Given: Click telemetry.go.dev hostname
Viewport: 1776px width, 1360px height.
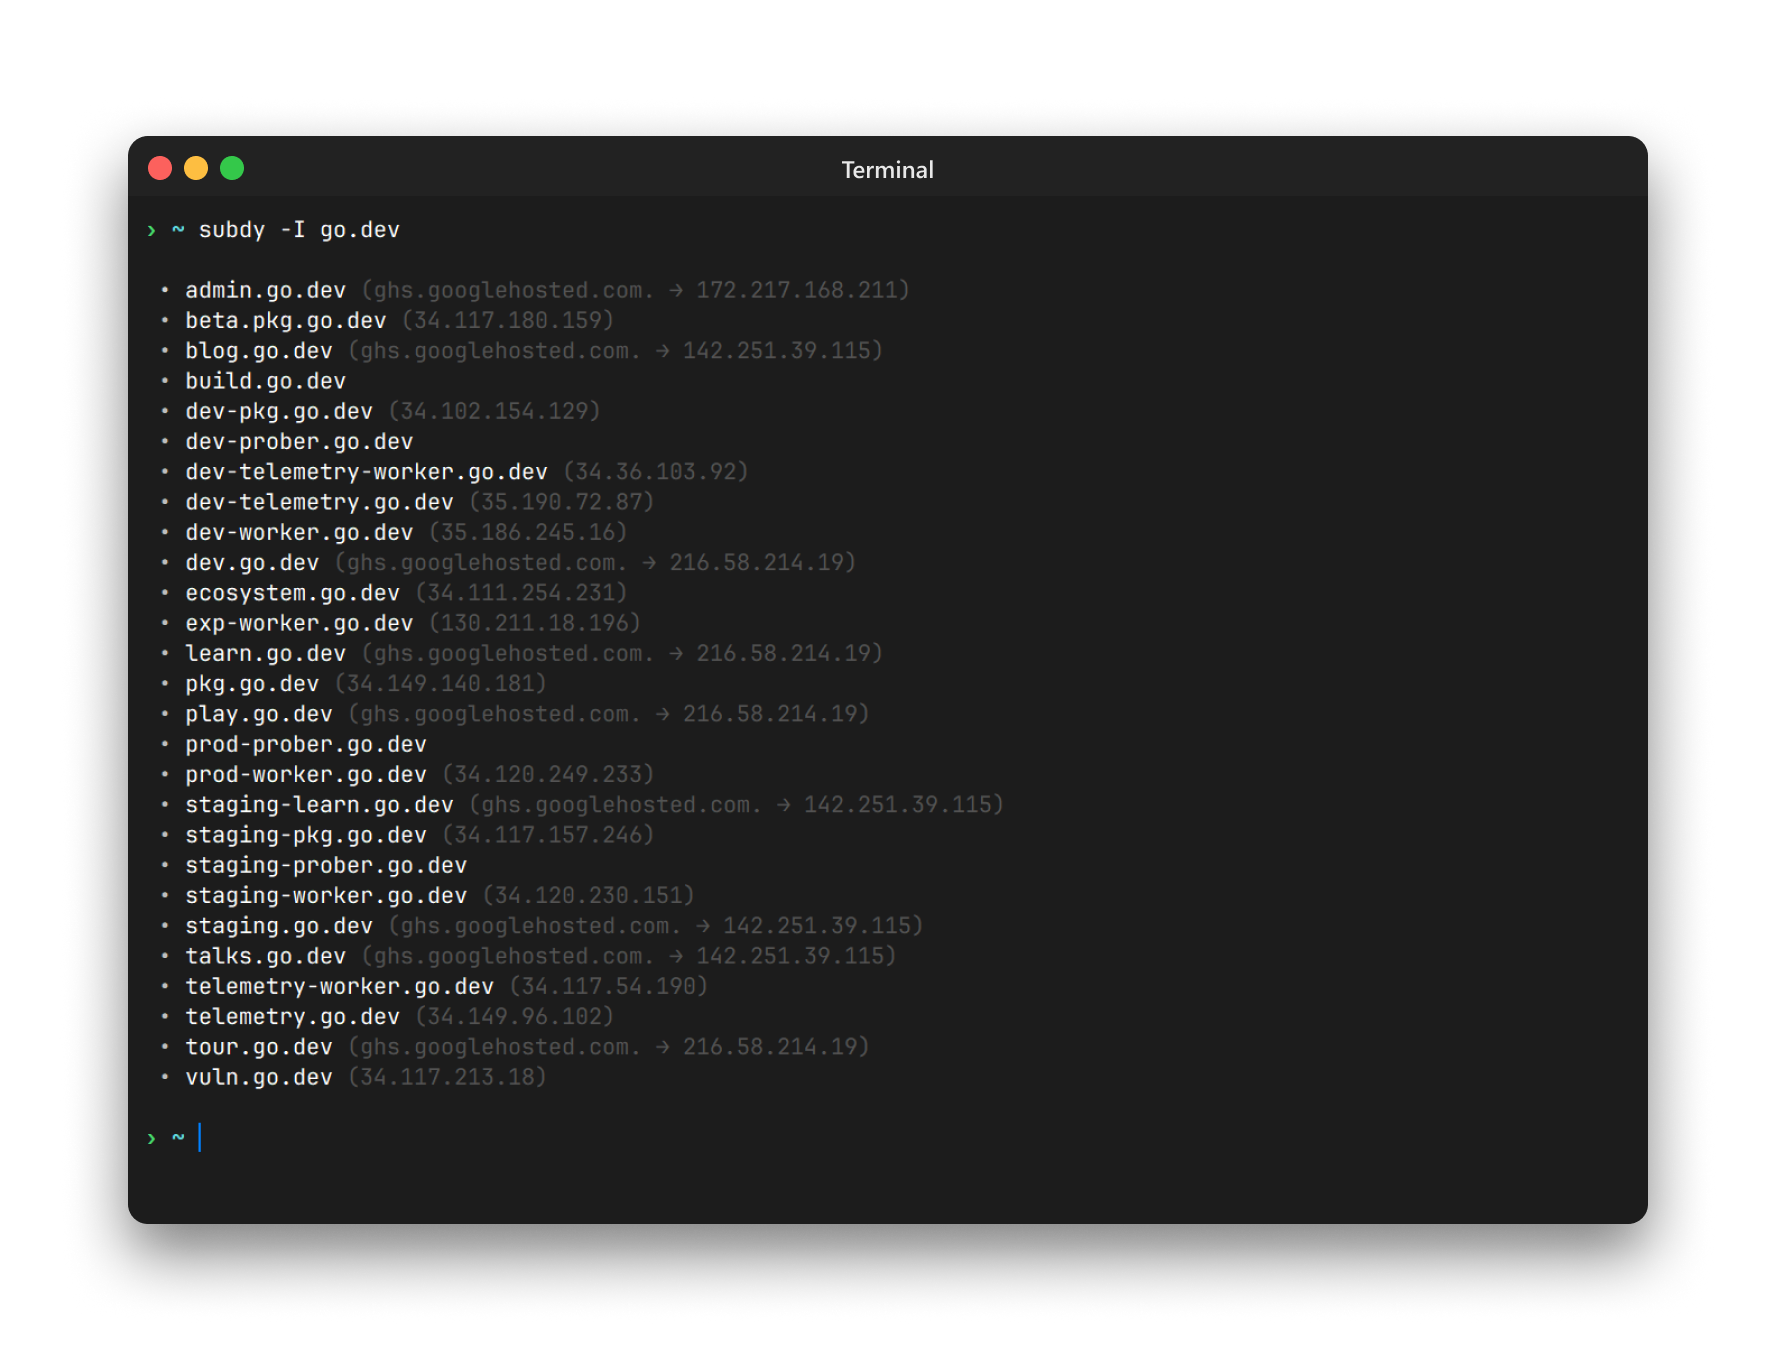Looking at the screenshot, I should pos(292,1016).
